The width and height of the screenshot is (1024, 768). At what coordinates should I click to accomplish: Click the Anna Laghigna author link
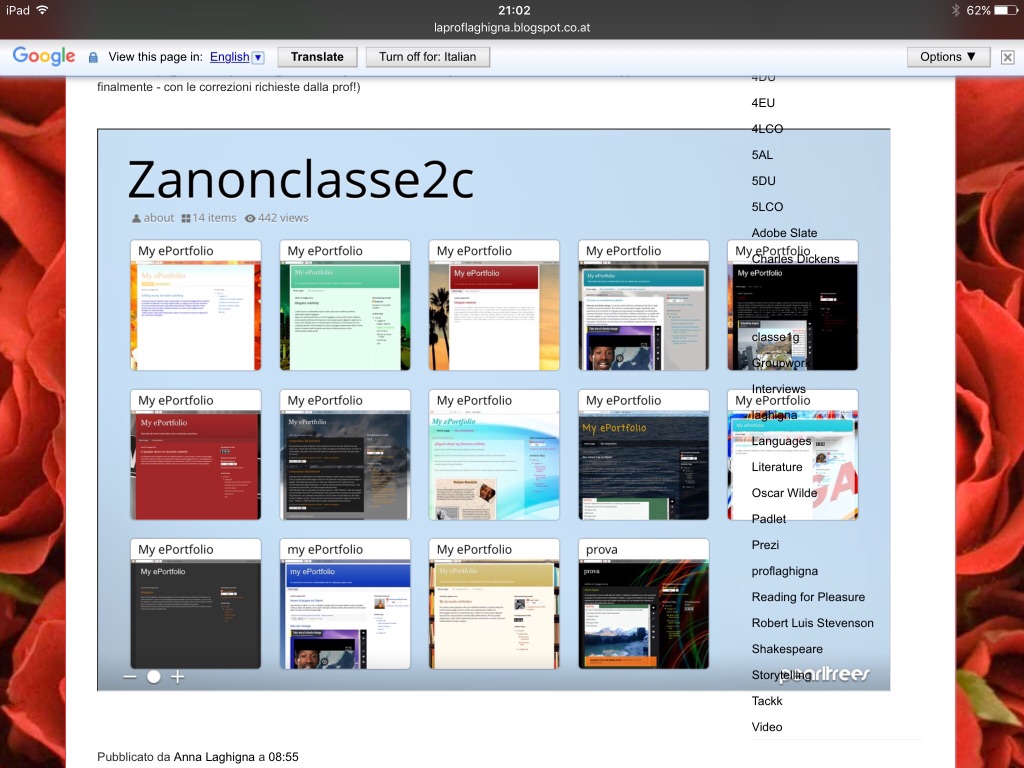point(214,757)
